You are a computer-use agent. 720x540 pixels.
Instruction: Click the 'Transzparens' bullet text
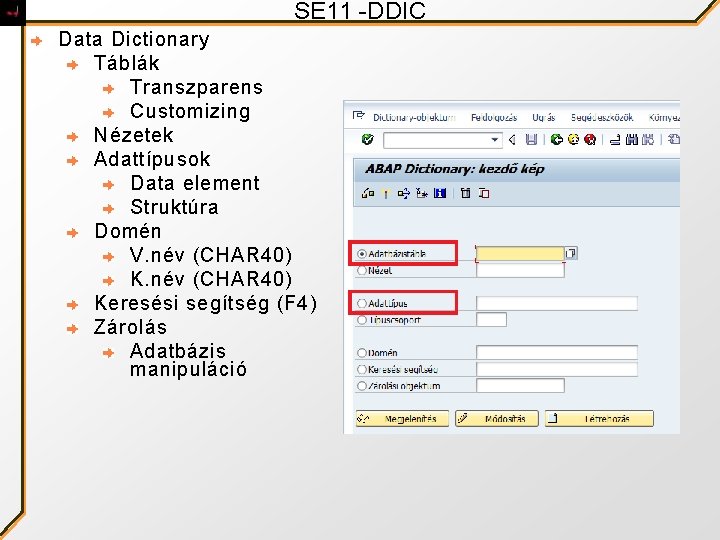[197, 87]
